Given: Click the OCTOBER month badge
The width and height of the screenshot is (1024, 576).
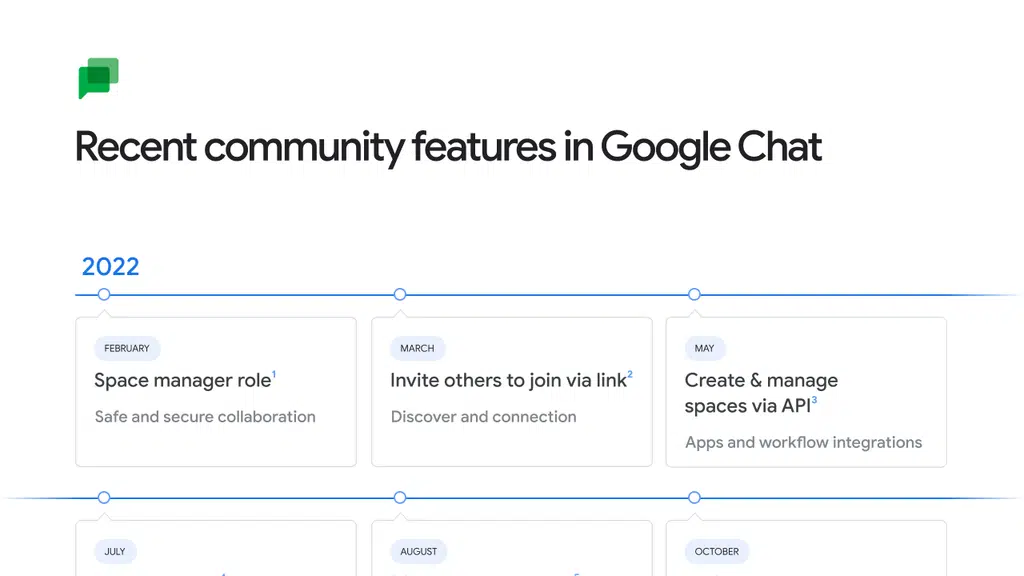Looking at the screenshot, I should point(717,551).
